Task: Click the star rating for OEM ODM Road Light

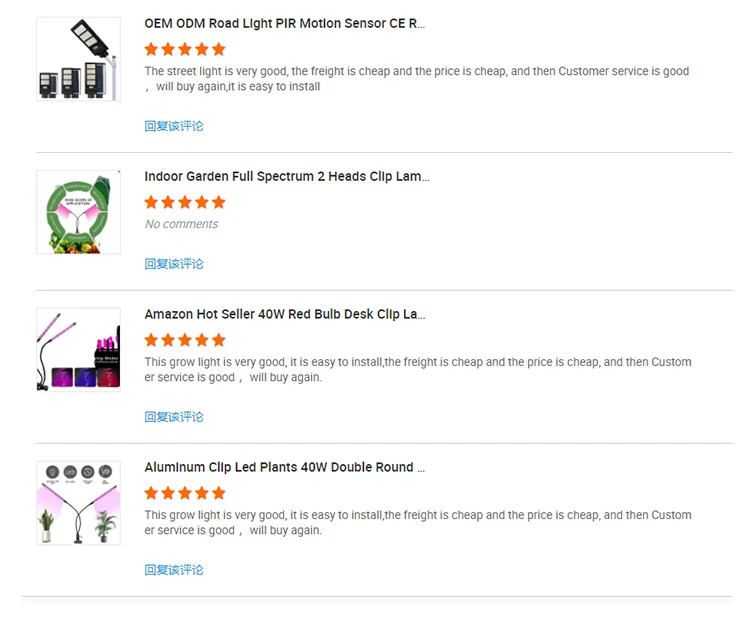Action: tap(185, 49)
